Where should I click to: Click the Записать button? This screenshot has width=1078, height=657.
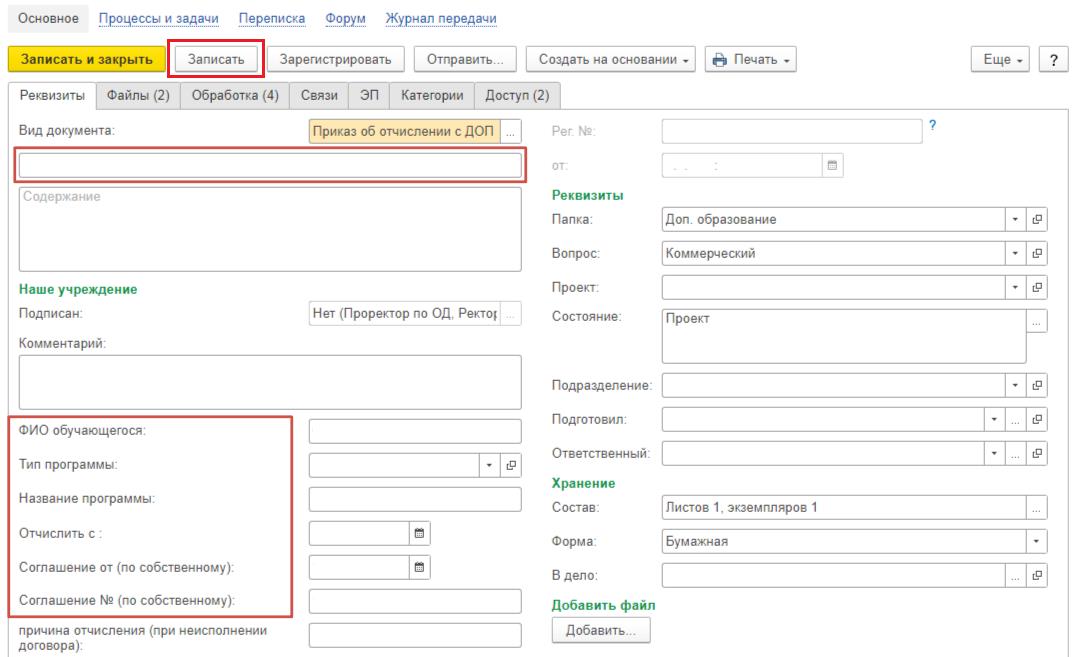216,59
